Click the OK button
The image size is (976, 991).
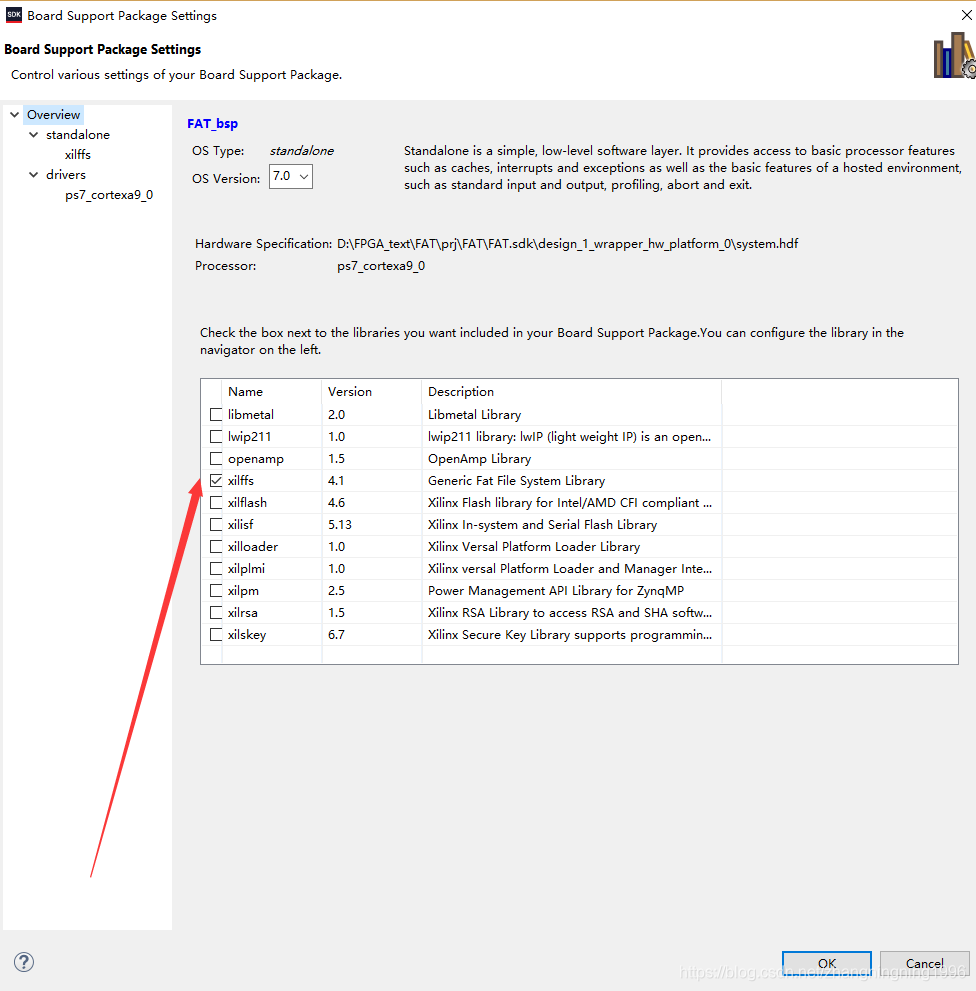pos(827,963)
